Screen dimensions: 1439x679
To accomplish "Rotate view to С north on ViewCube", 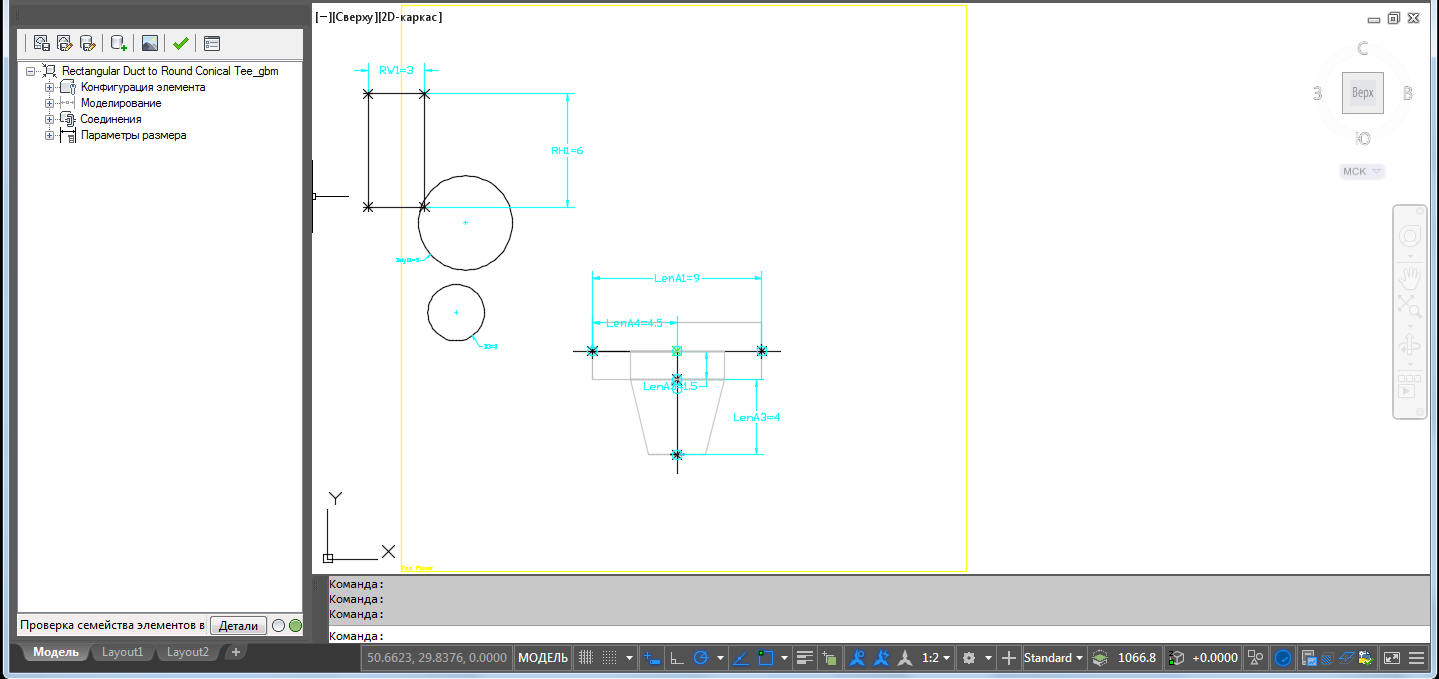I will click(x=1362, y=49).
